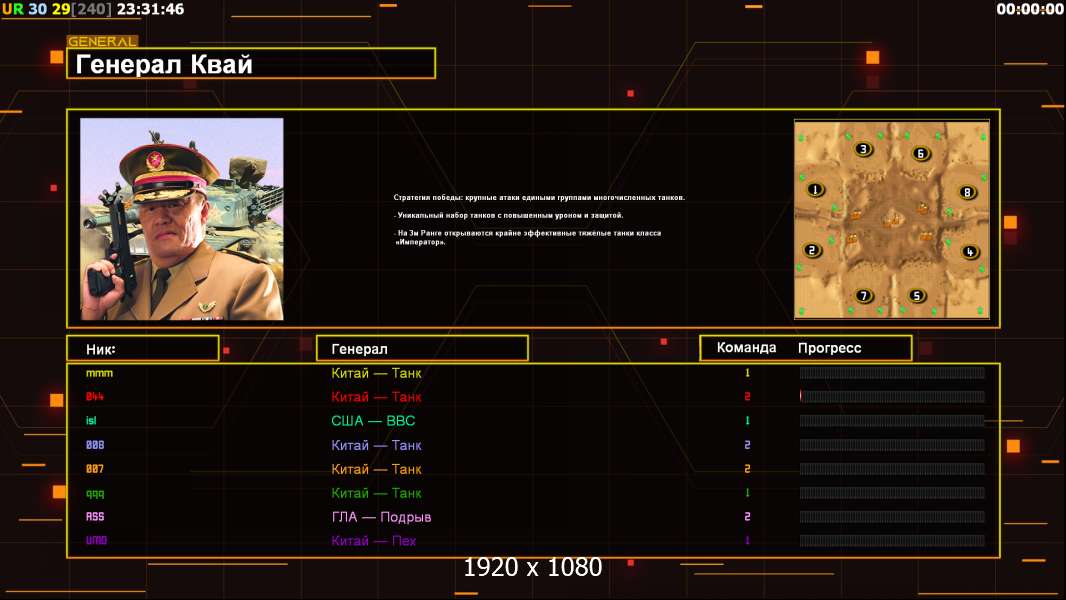
Task: Click the «На 3м Ранге» description line
Action: coord(528,237)
